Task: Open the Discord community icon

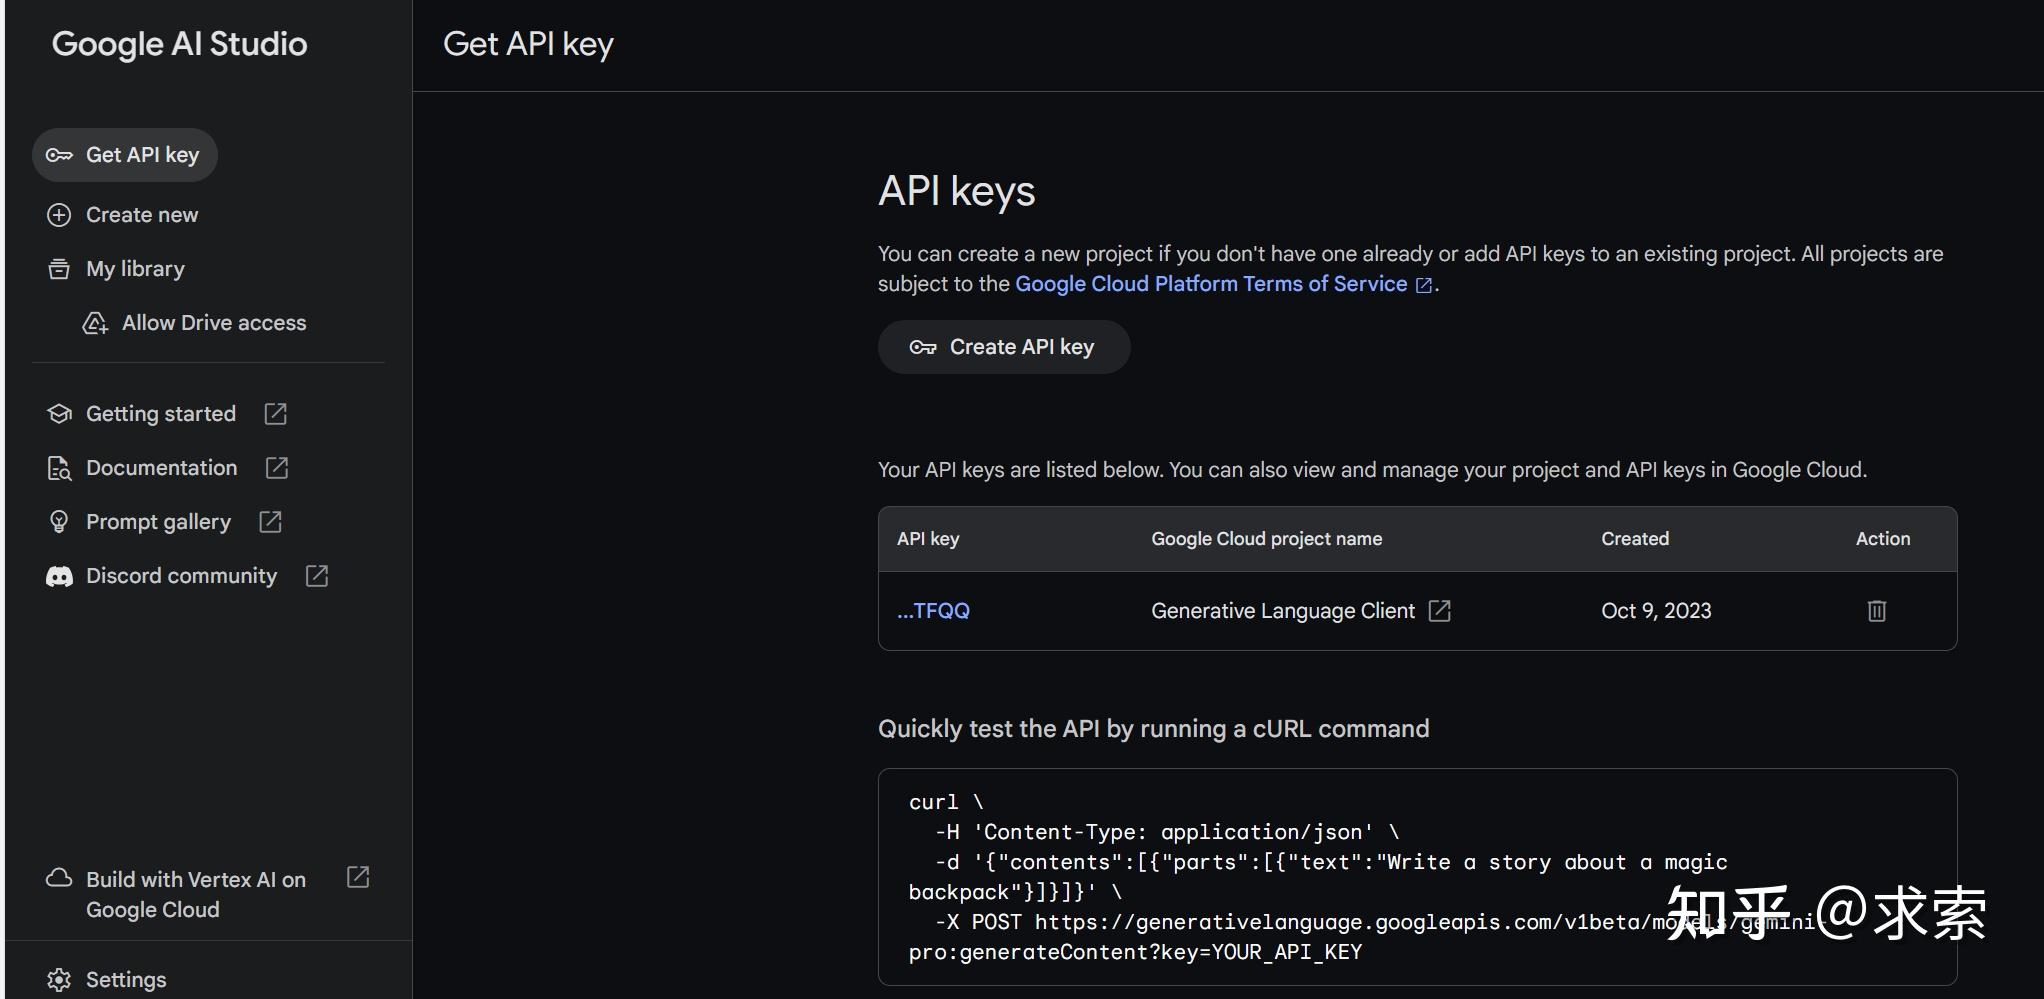Action: [x=58, y=576]
